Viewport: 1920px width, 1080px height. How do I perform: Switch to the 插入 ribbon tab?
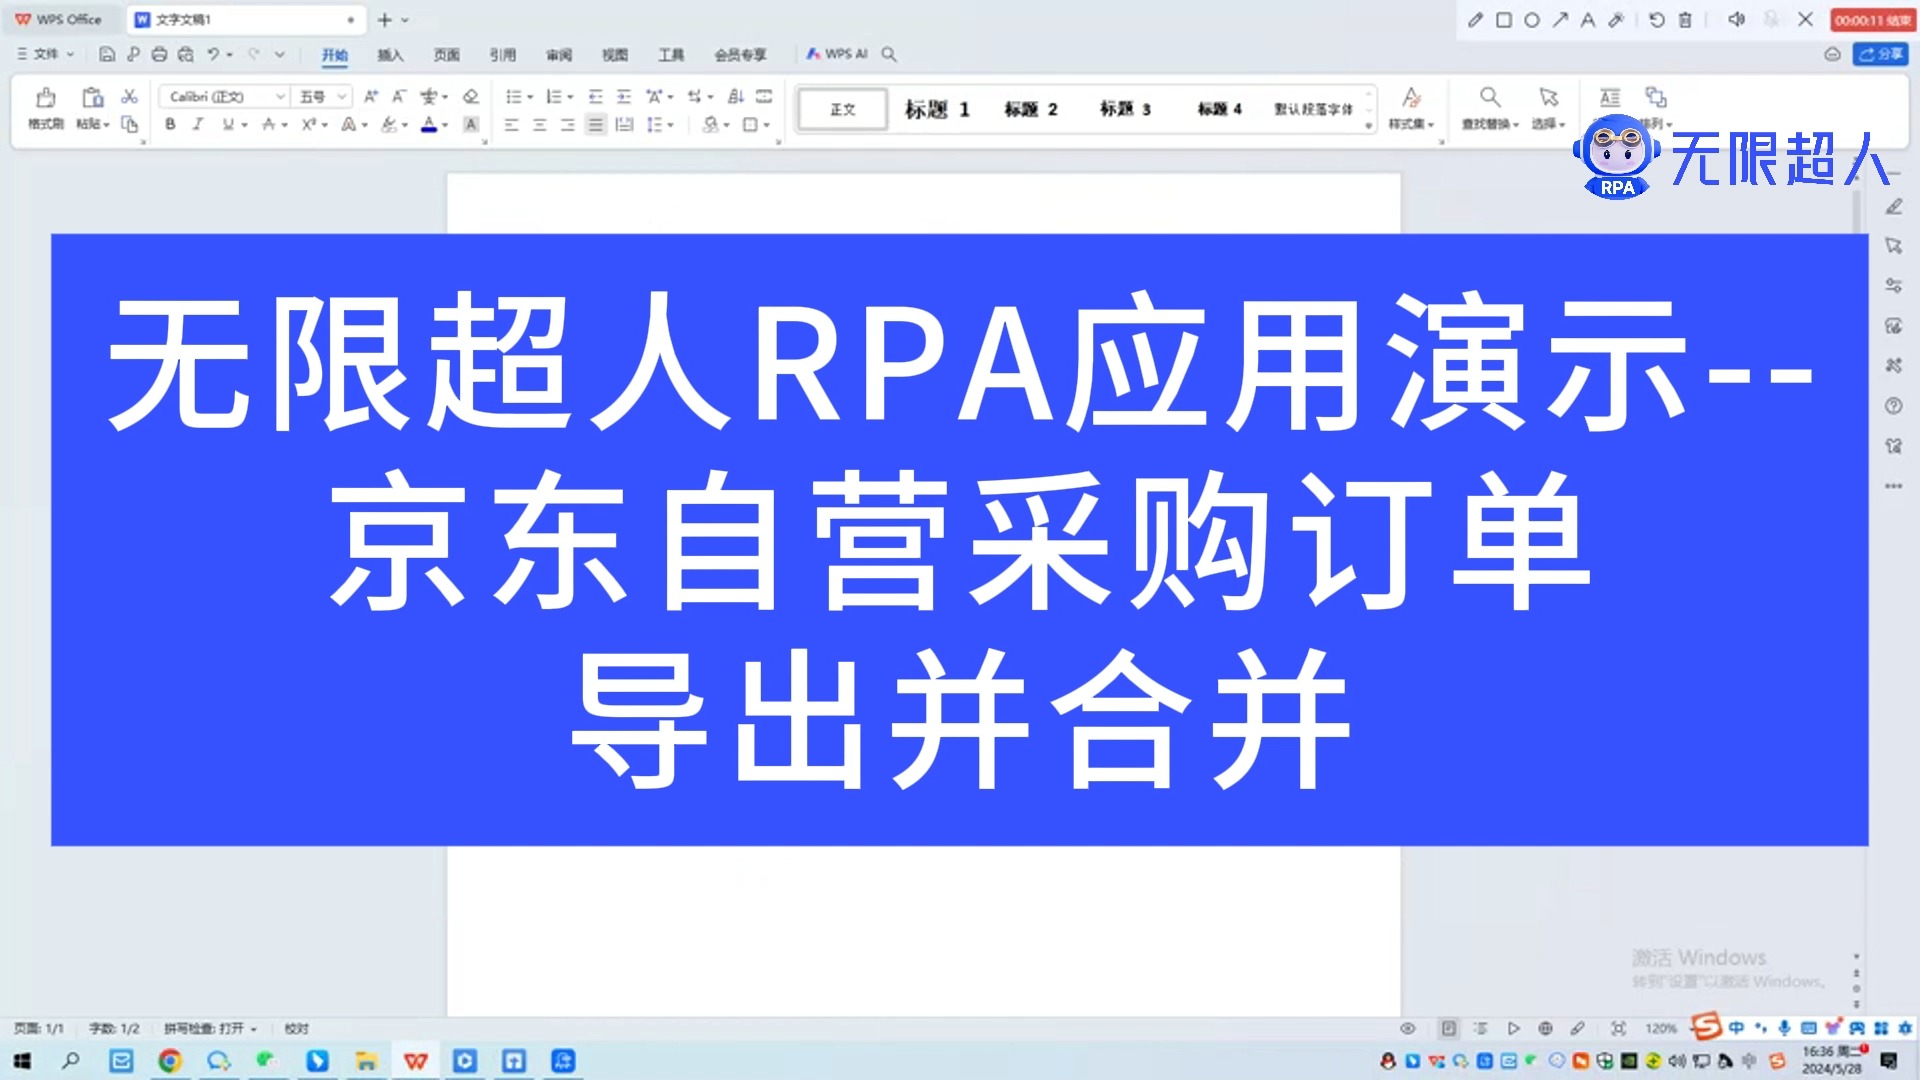coord(390,54)
